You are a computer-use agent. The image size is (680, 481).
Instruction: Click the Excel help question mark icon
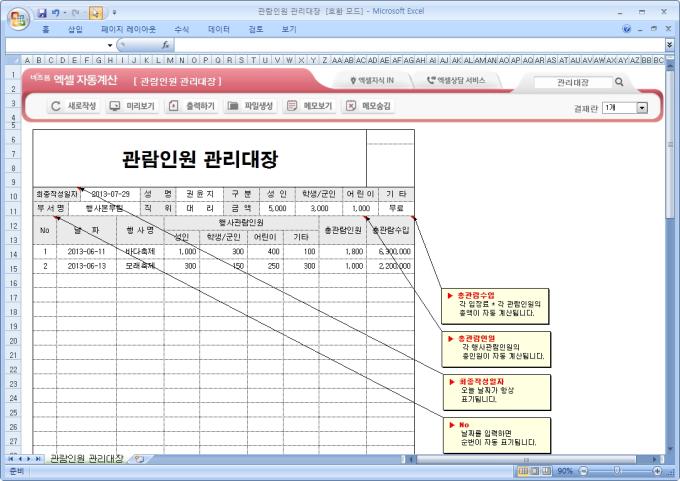(626, 29)
